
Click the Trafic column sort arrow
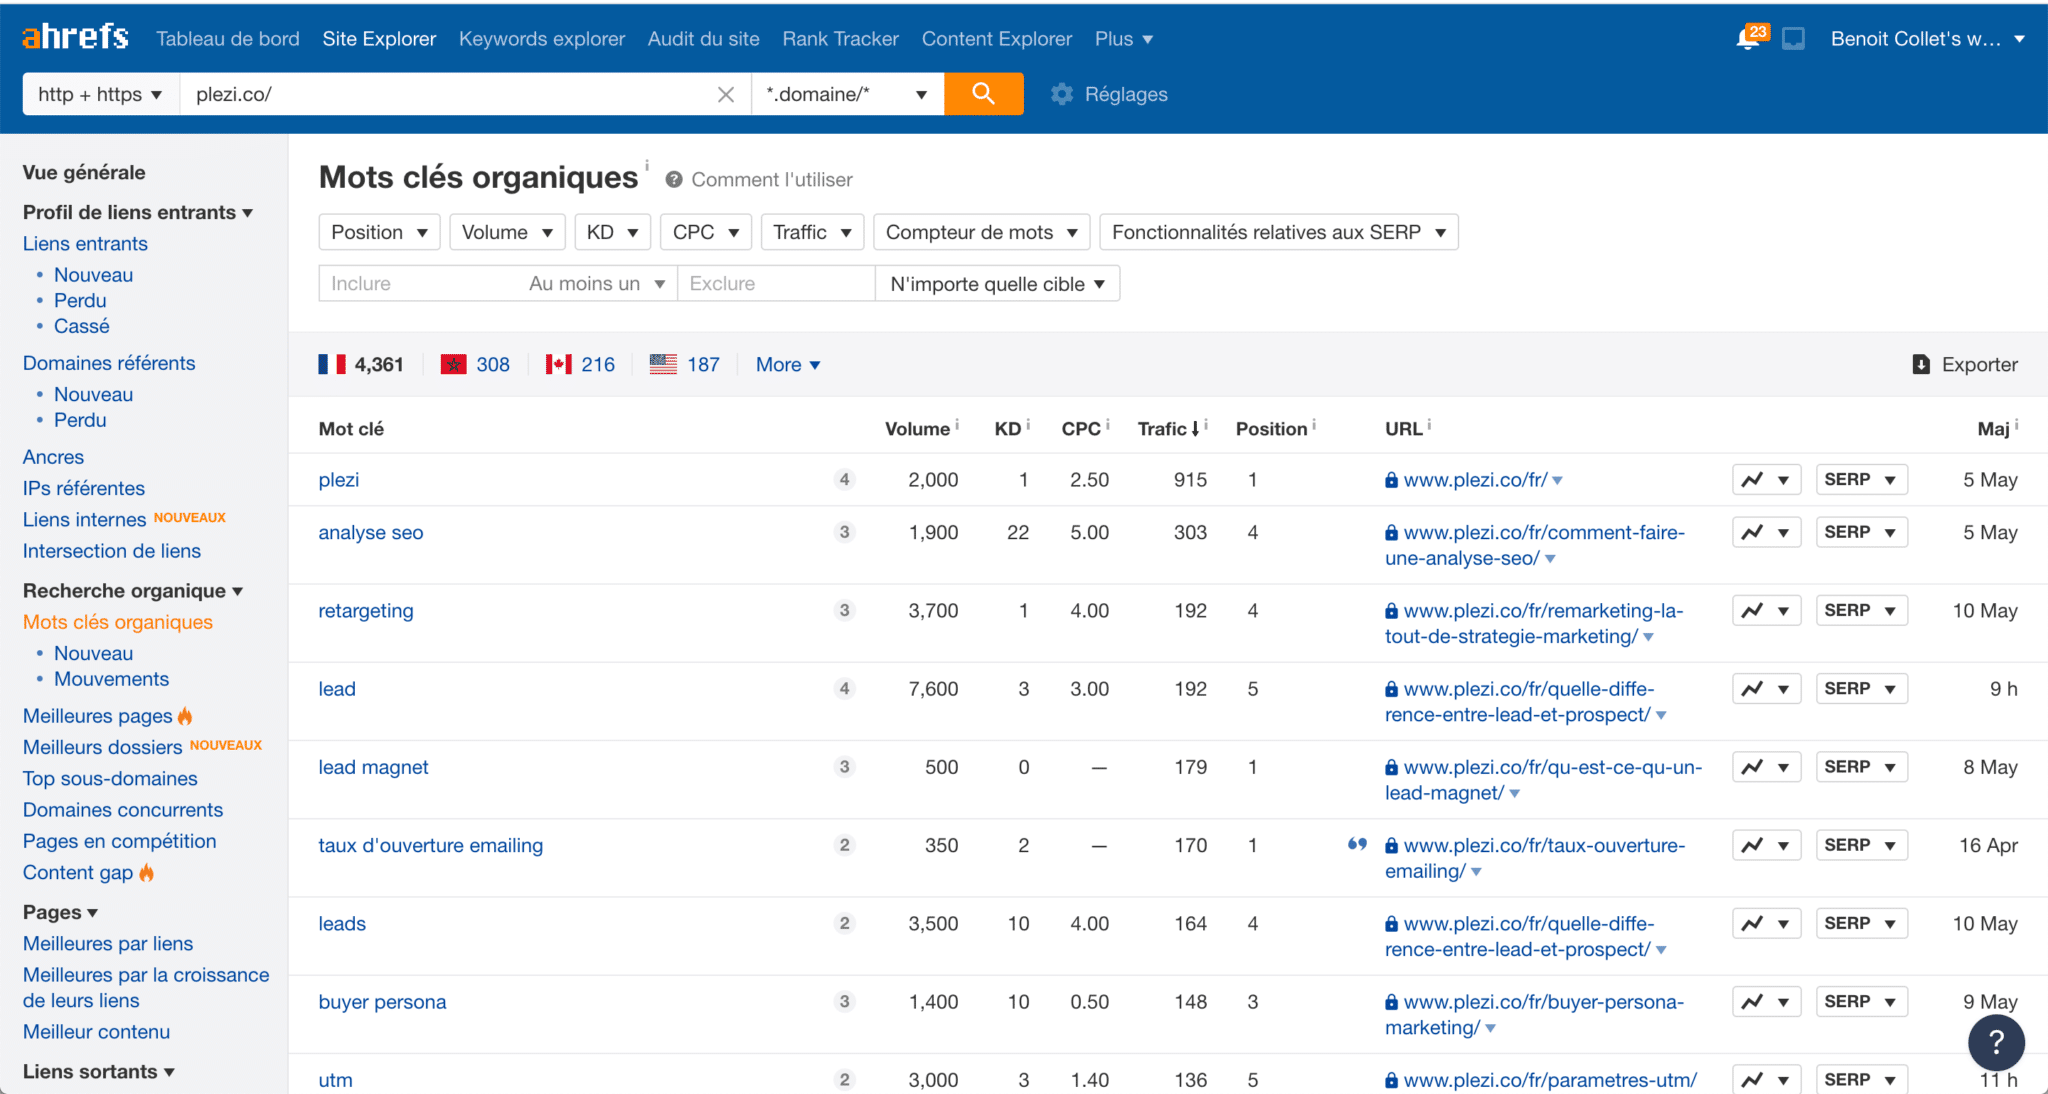(1195, 429)
